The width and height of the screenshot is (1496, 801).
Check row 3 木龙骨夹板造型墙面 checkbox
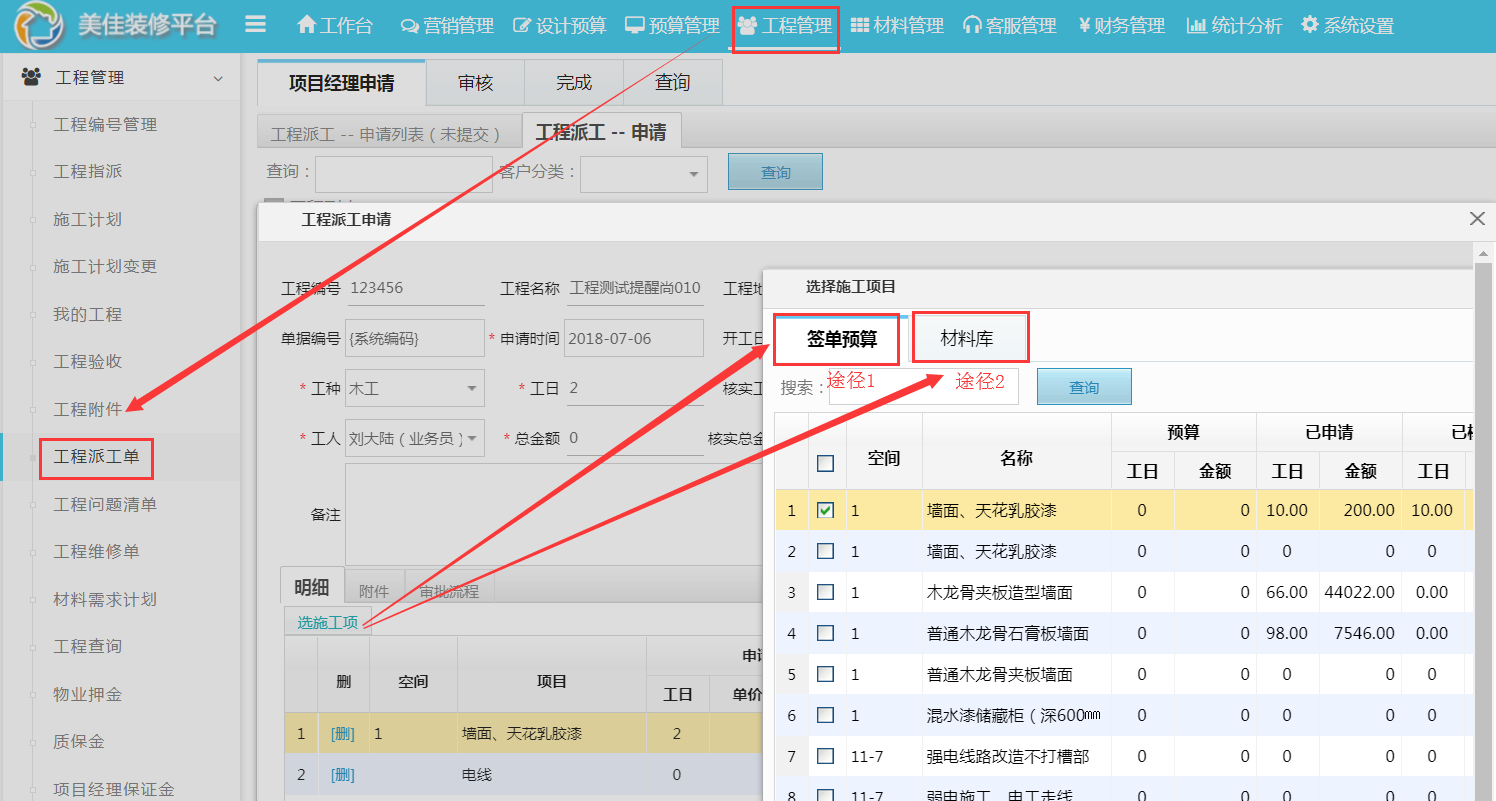(x=825, y=592)
